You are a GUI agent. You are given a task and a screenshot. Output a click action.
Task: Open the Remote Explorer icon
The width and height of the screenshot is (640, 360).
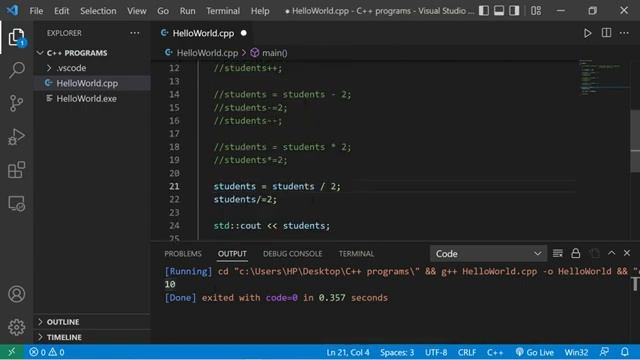point(16,203)
